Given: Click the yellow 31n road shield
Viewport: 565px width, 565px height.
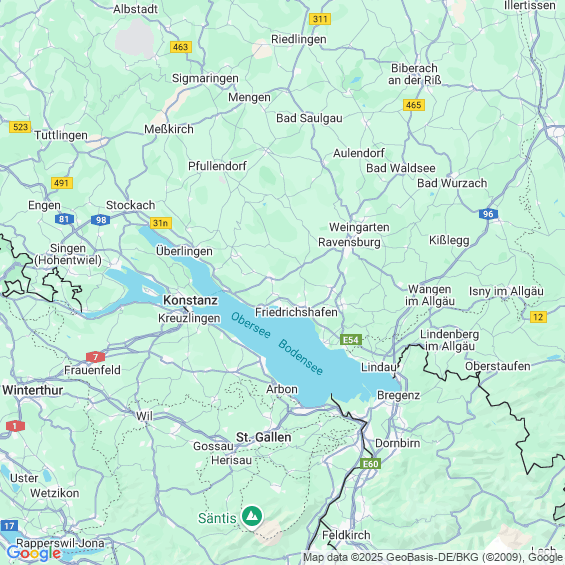Looking at the screenshot, I should point(161,223).
